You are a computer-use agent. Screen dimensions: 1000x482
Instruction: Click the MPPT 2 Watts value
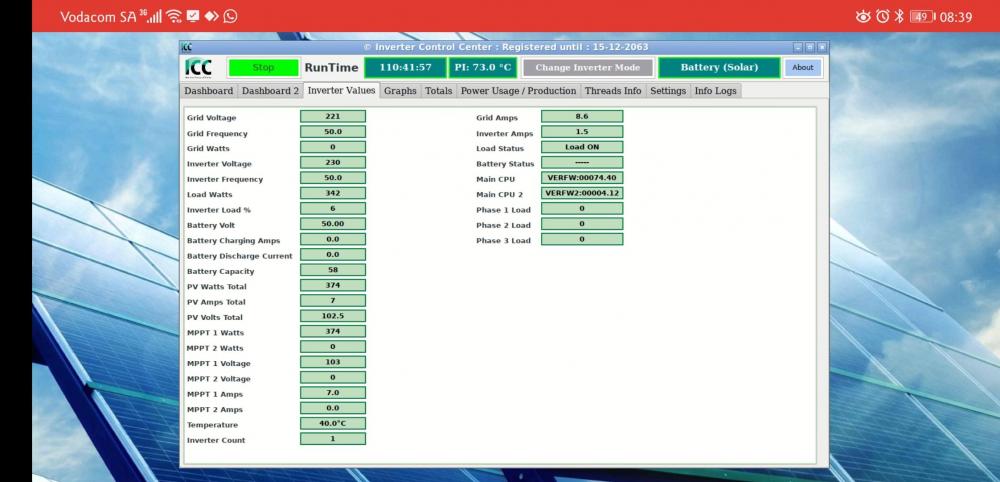coord(333,347)
